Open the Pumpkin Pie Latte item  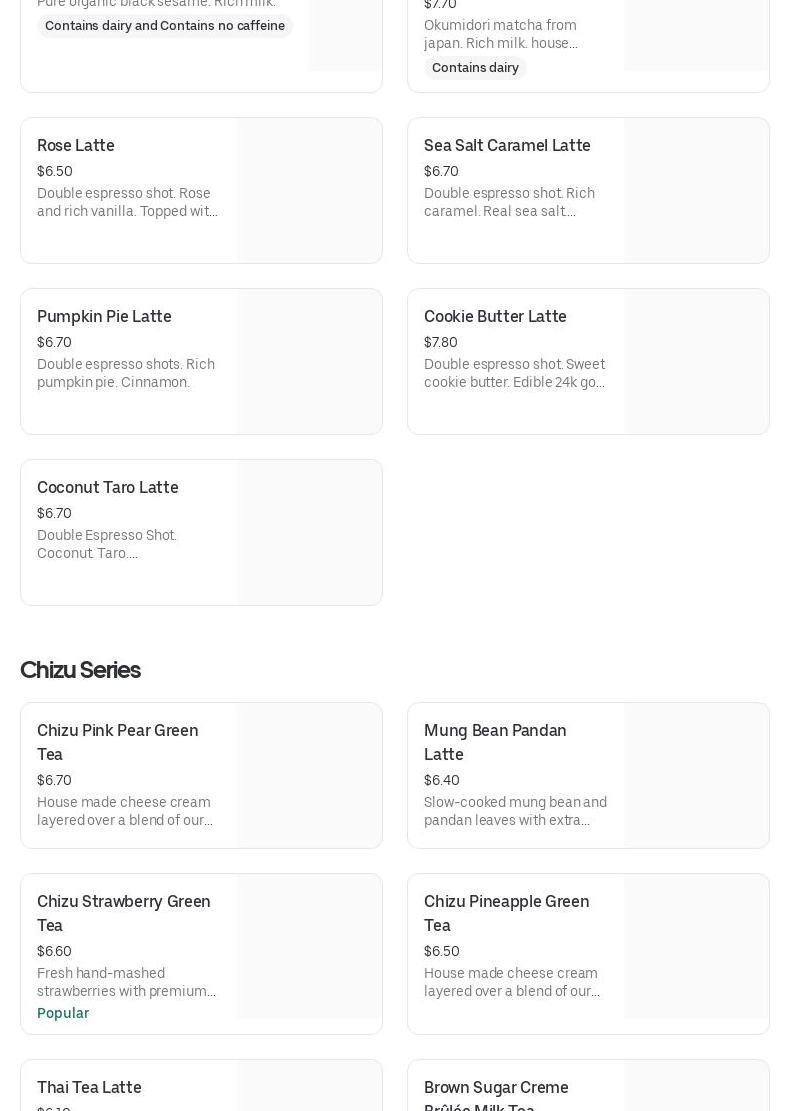[x=104, y=317]
